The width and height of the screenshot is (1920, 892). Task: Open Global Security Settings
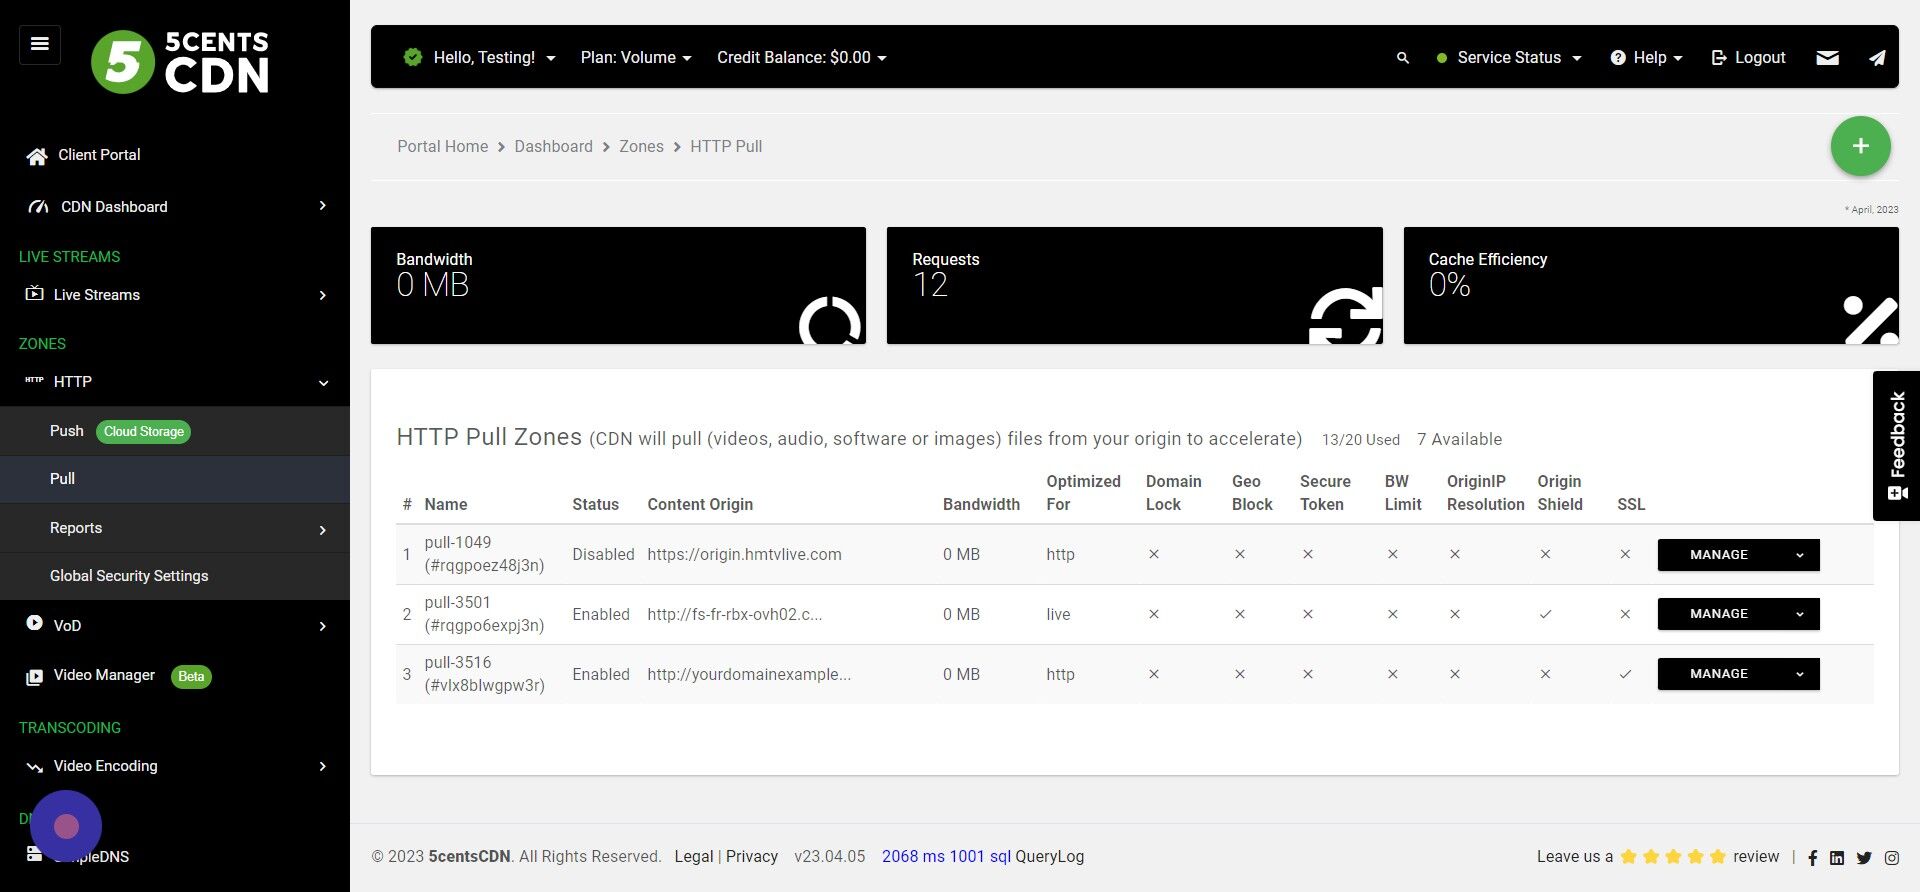[175, 576]
